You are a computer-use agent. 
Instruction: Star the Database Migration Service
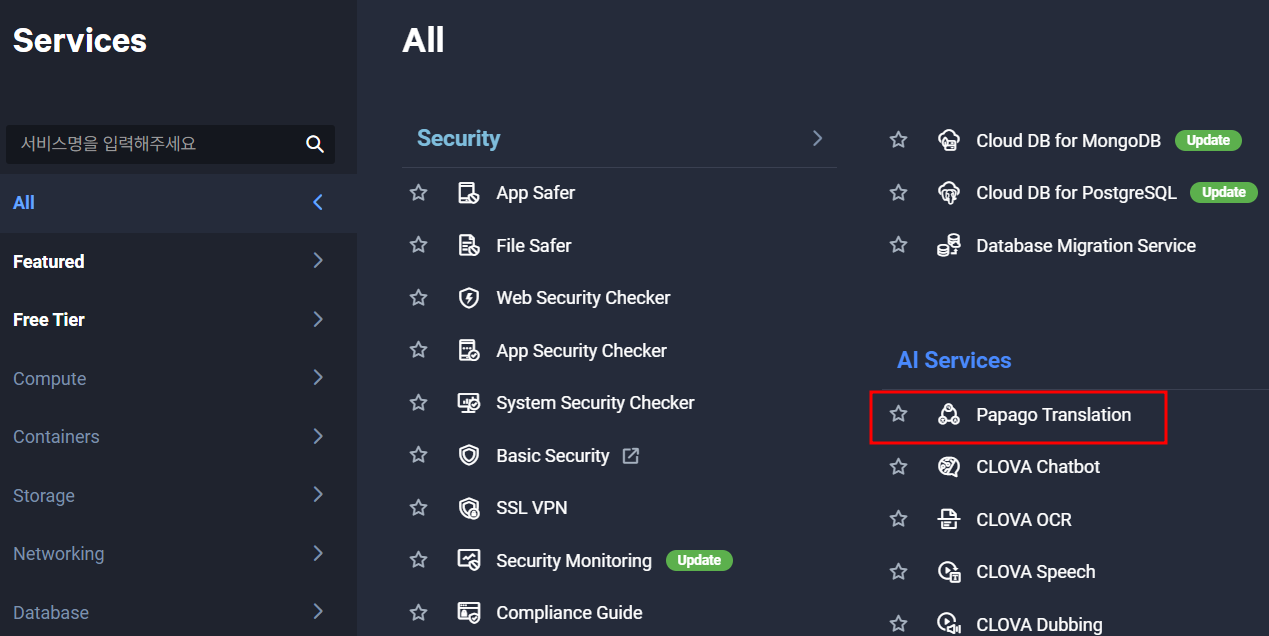[898, 245]
